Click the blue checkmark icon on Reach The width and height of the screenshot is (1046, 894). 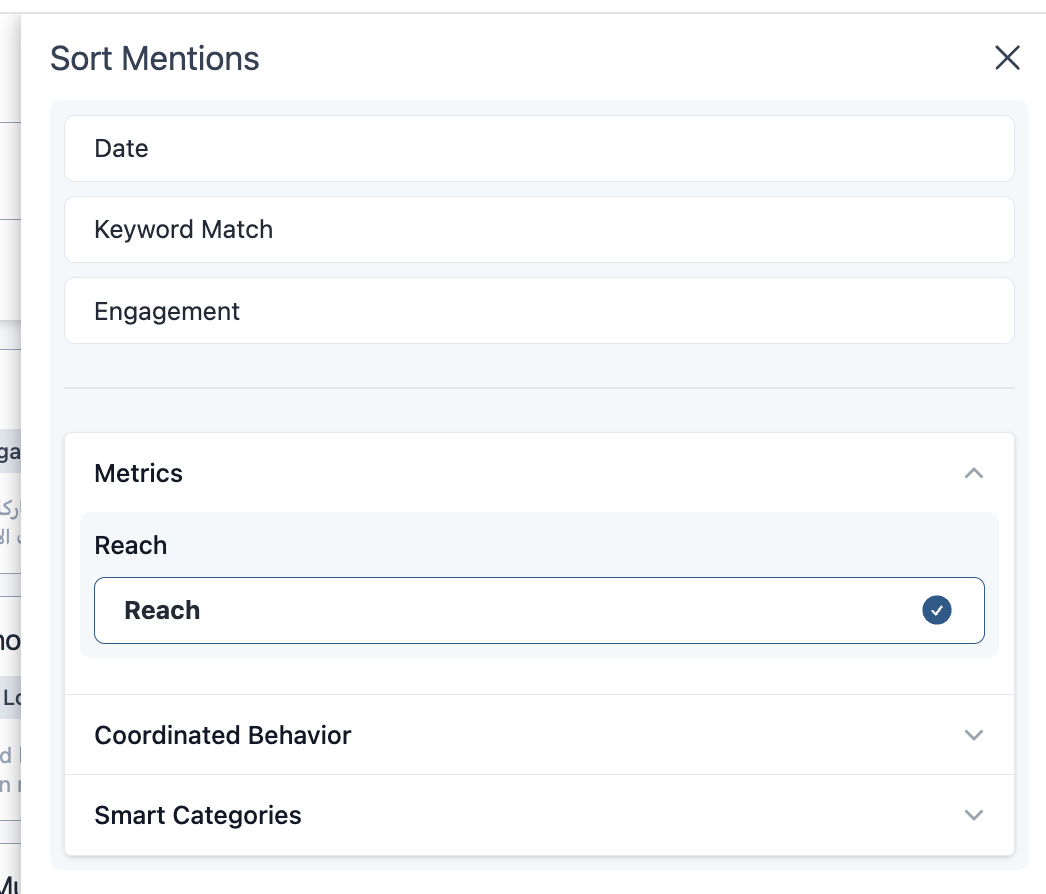click(x=936, y=610)
